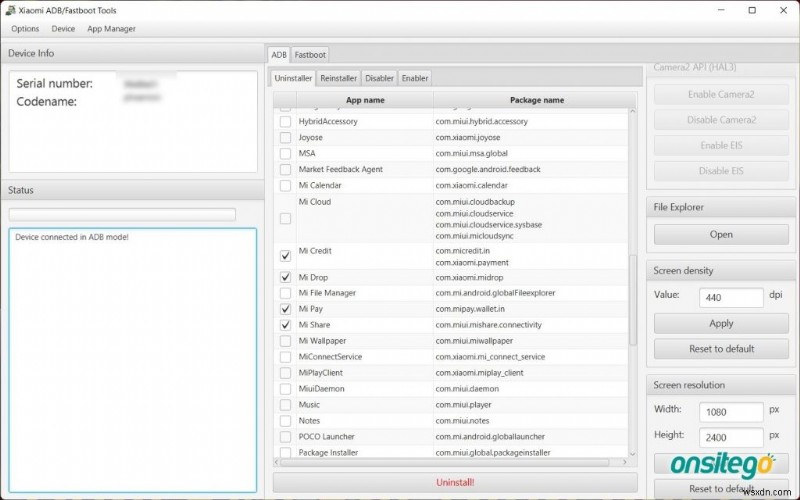This screenshot has width=800, height=500.
Task: Apply the screen density value
Action: point(721,323)
